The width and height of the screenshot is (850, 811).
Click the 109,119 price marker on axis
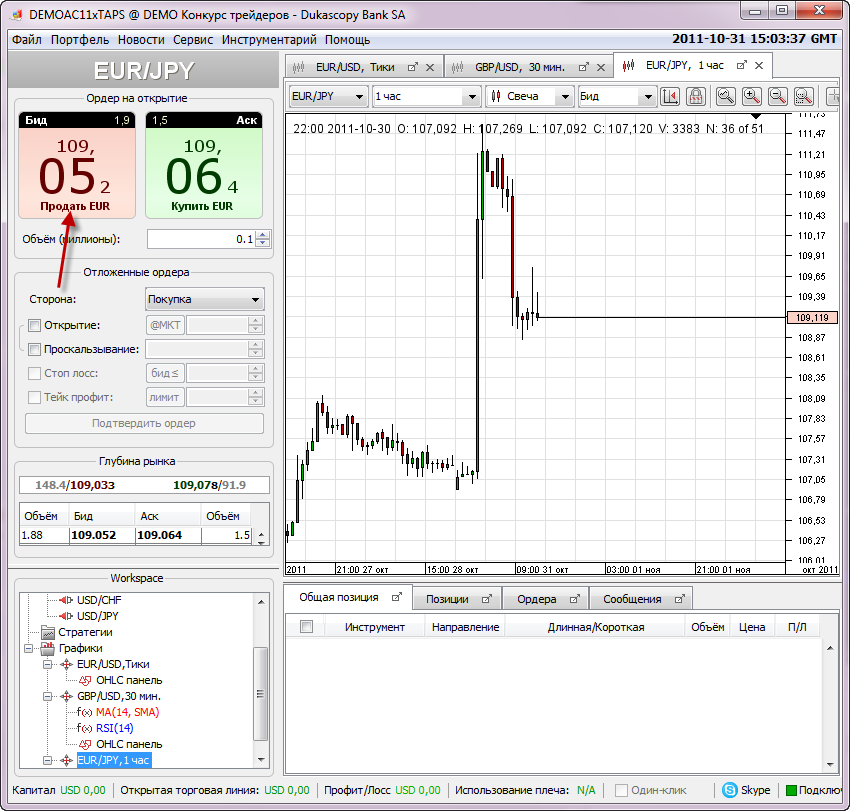812,318
